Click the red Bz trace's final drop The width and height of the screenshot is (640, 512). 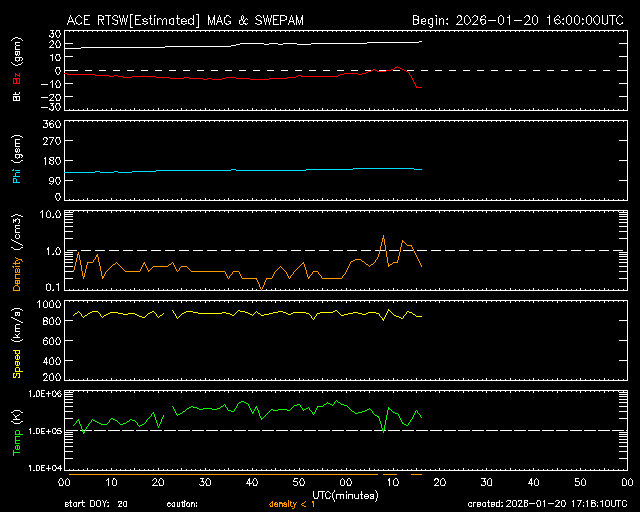click(413, 80)
